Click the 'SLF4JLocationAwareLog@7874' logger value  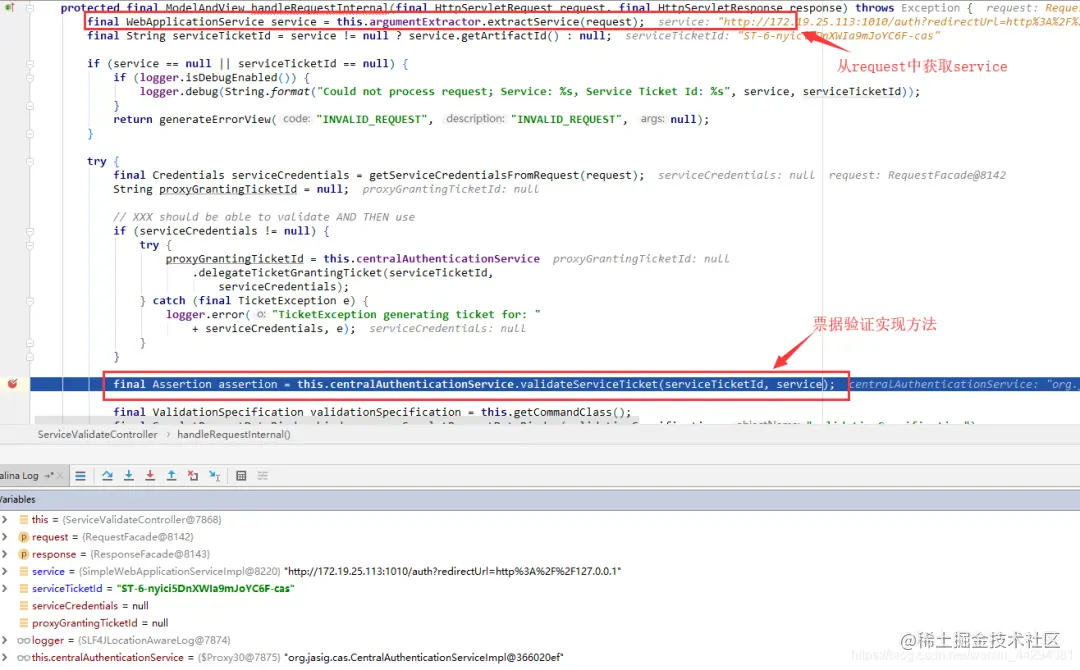pyautogui.click(x=154, y=640)
